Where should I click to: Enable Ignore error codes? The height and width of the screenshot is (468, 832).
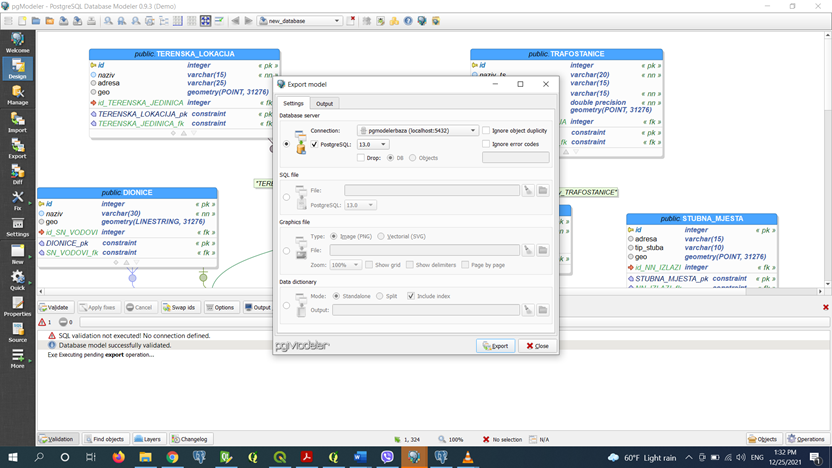click(x=486, y=144)
